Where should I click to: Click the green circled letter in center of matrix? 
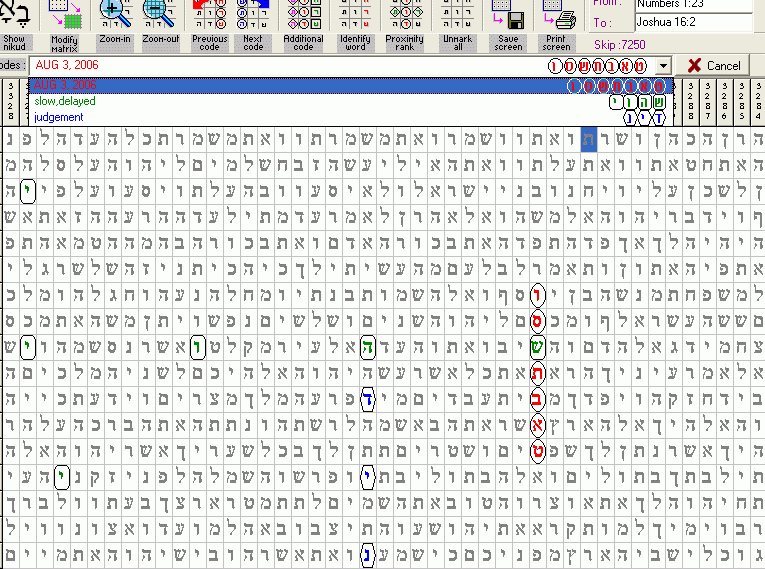point(368,347)
